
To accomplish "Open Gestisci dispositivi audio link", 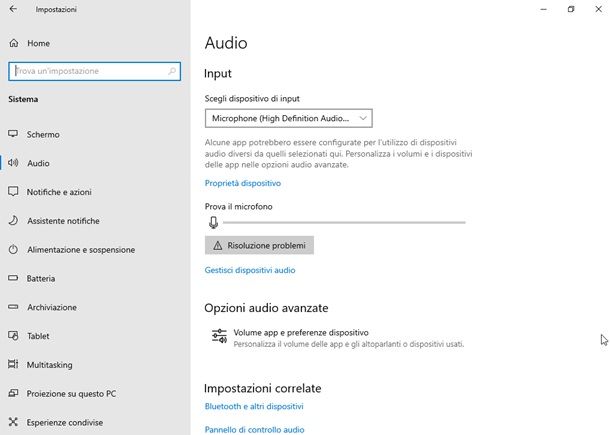I will coord(250,270).
